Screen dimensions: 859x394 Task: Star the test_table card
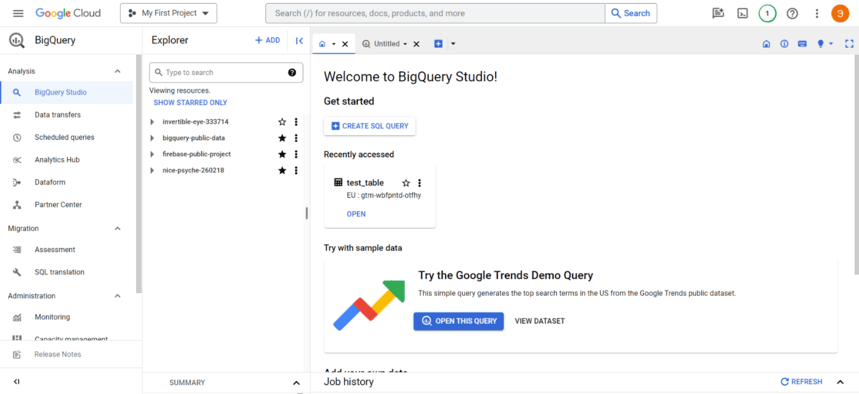(406, 183)
